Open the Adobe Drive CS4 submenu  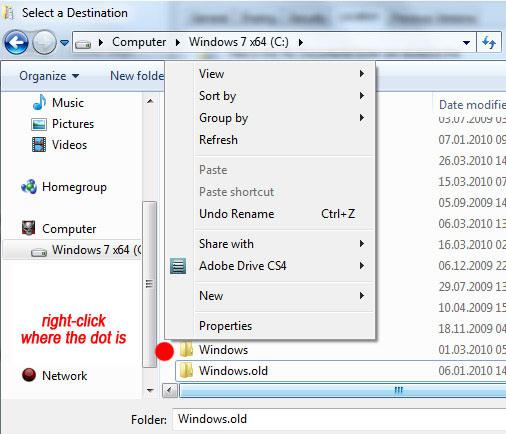click(x=271, y=266)
